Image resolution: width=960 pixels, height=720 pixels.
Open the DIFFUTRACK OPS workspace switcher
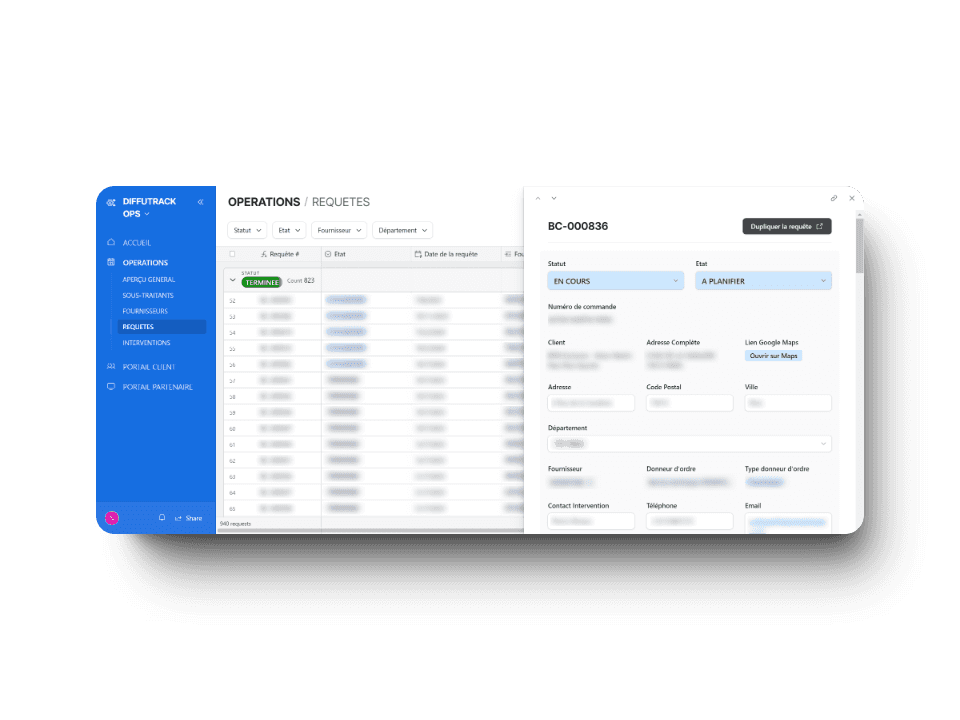pyautogui.click(x=149, y=208)
